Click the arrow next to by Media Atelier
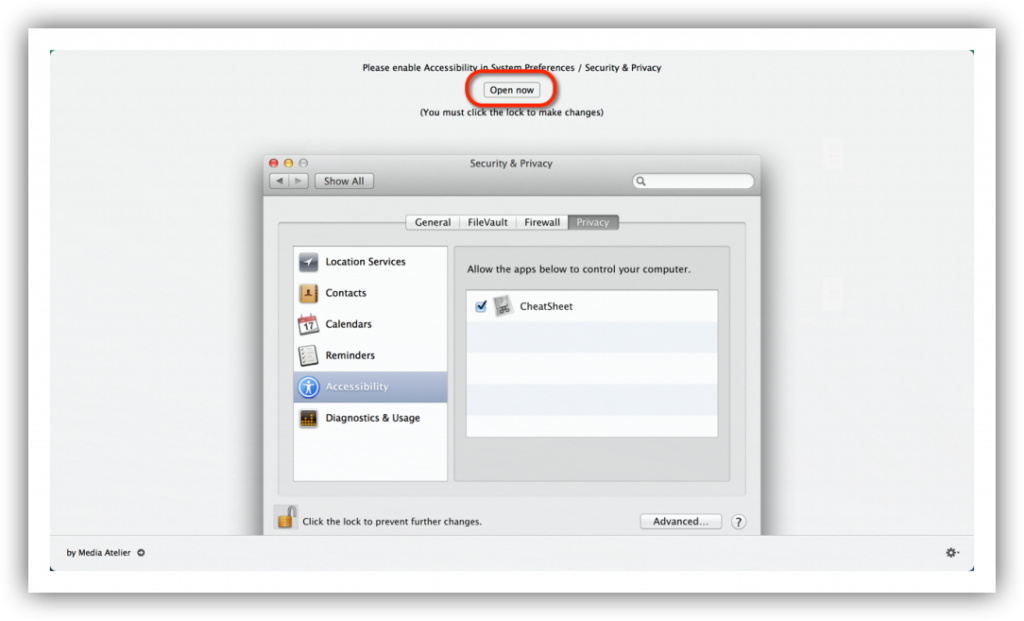Image resolution: width=1024 pixels, height=621 pixels. tap(141, 552)
